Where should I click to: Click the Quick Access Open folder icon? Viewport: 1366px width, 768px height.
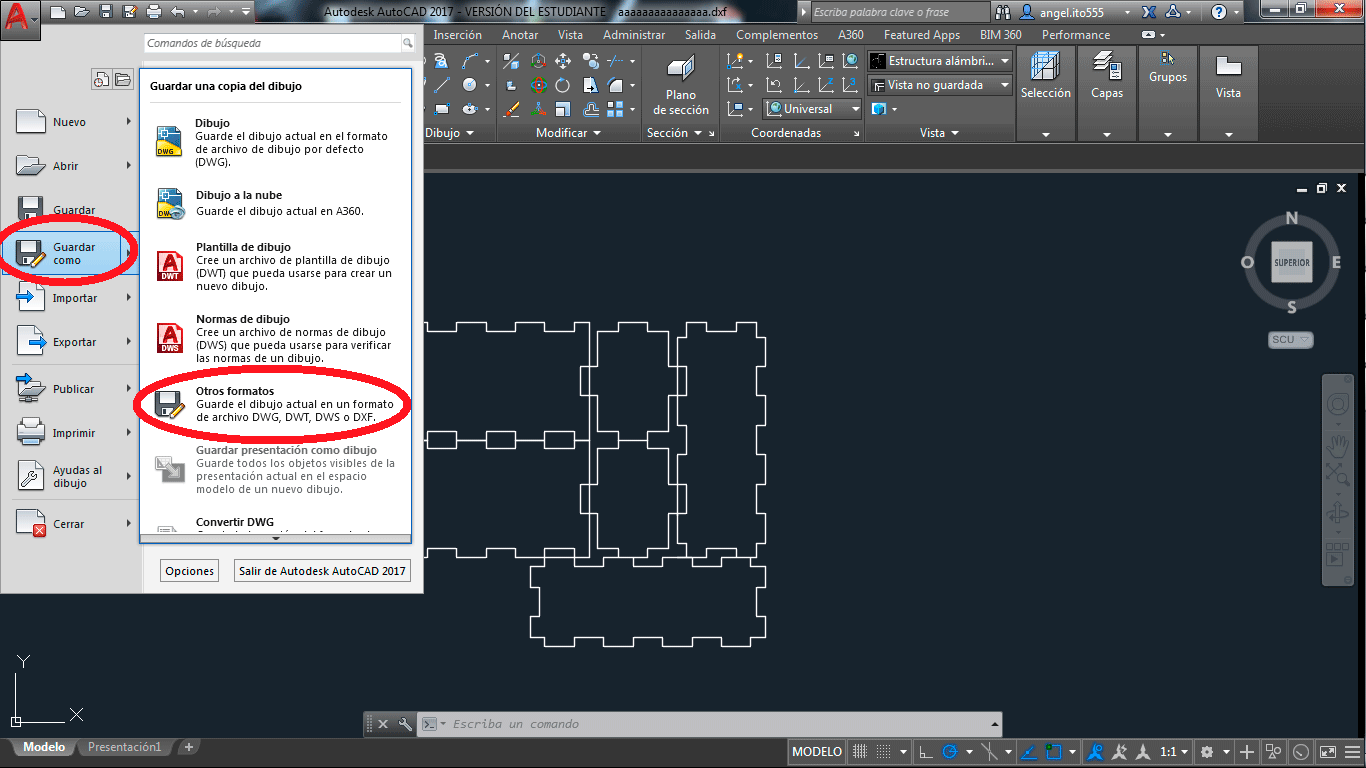coord(81,12)
